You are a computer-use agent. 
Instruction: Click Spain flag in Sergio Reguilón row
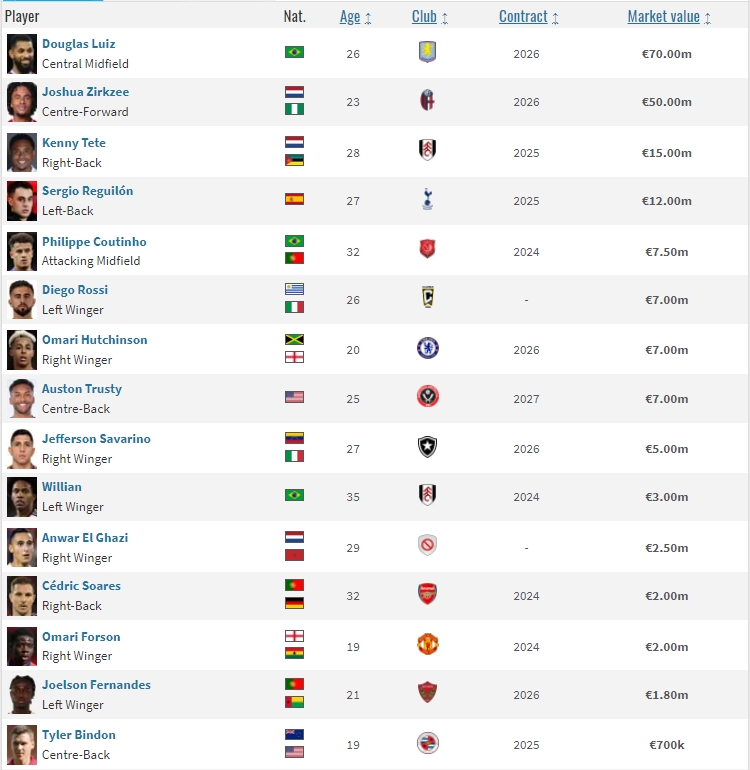(x=294, y=200)
